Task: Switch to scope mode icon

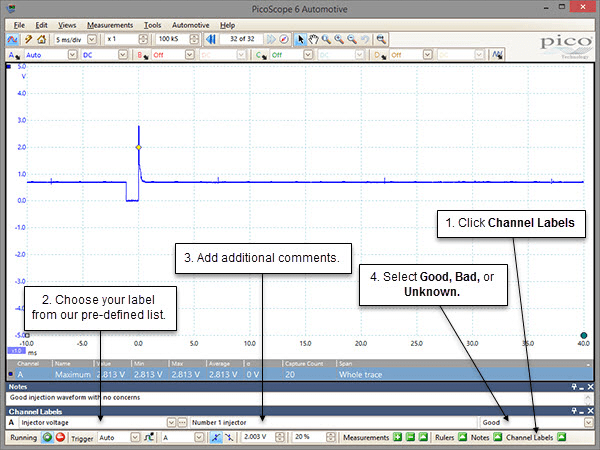Action: 12,39
